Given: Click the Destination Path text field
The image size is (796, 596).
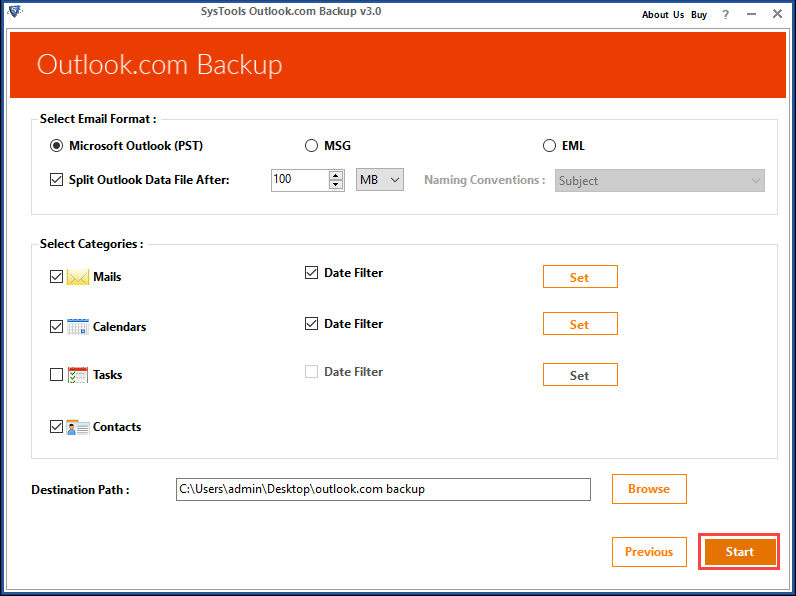Looking at the screenshot, I should pyautogui.click(x=383, y=489).
